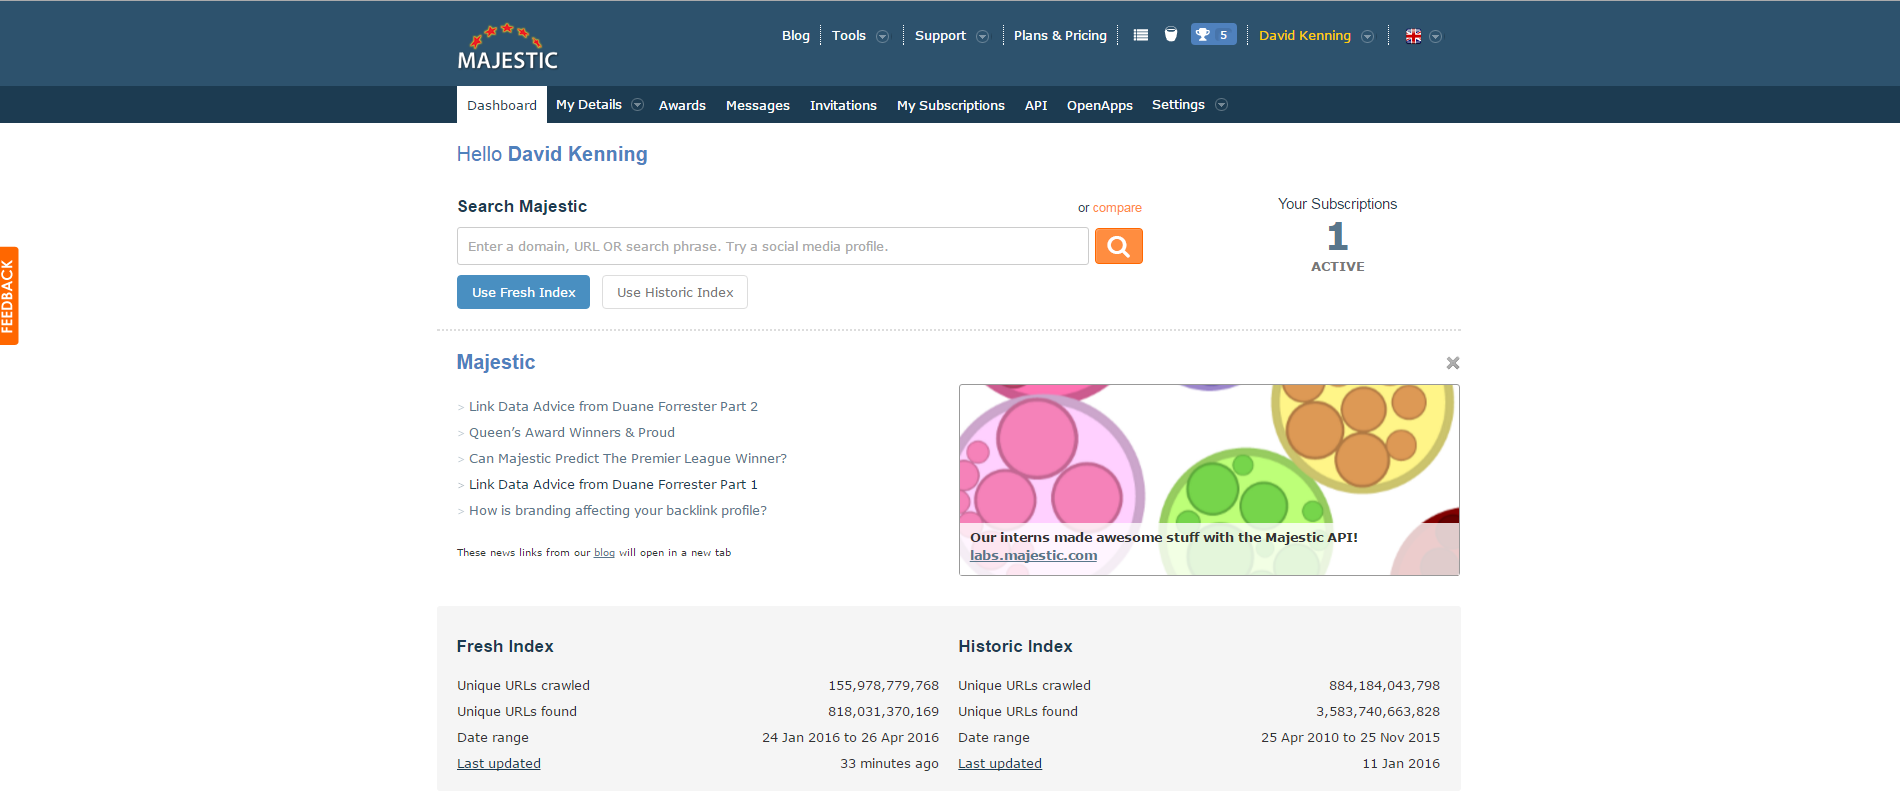The height and width of the screenshot is (801, 1900).
Task: Open the list icon in header
Action: 1140,35
